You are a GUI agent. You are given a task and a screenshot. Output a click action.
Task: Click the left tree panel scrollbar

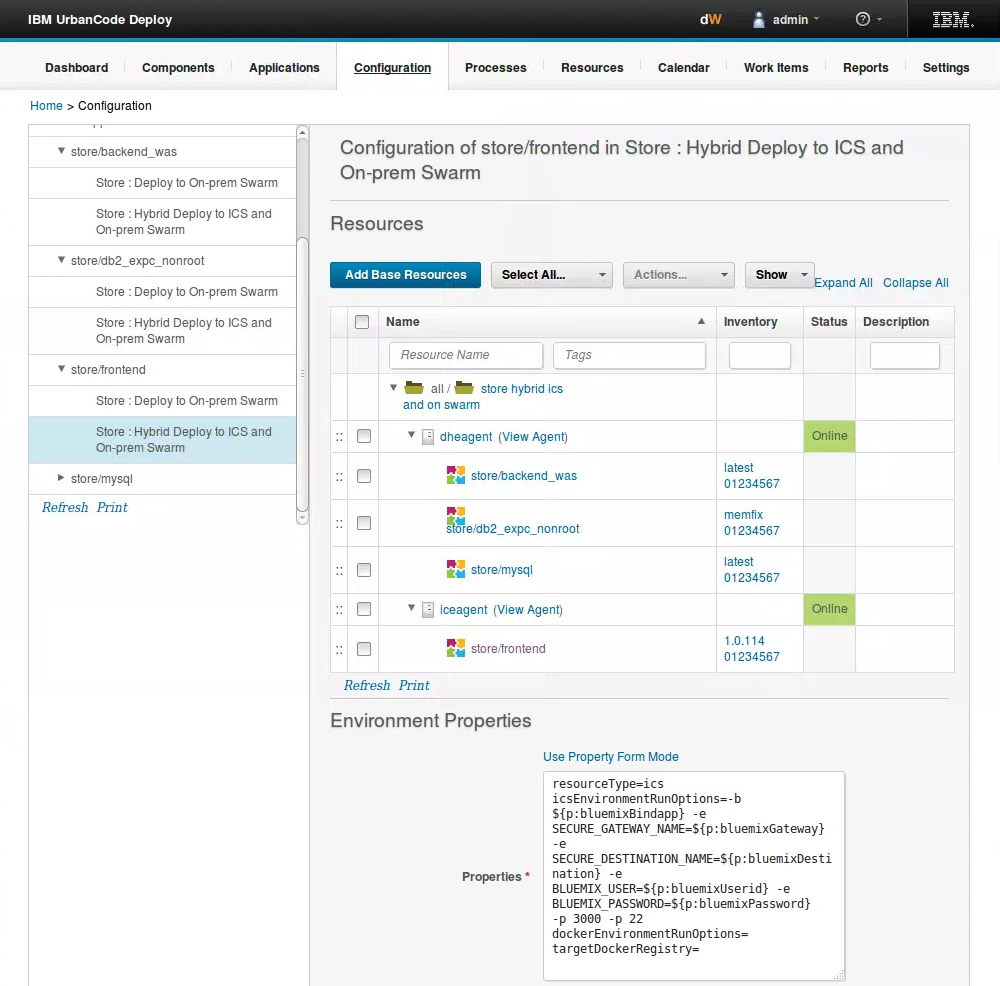[x=302, y=375]
